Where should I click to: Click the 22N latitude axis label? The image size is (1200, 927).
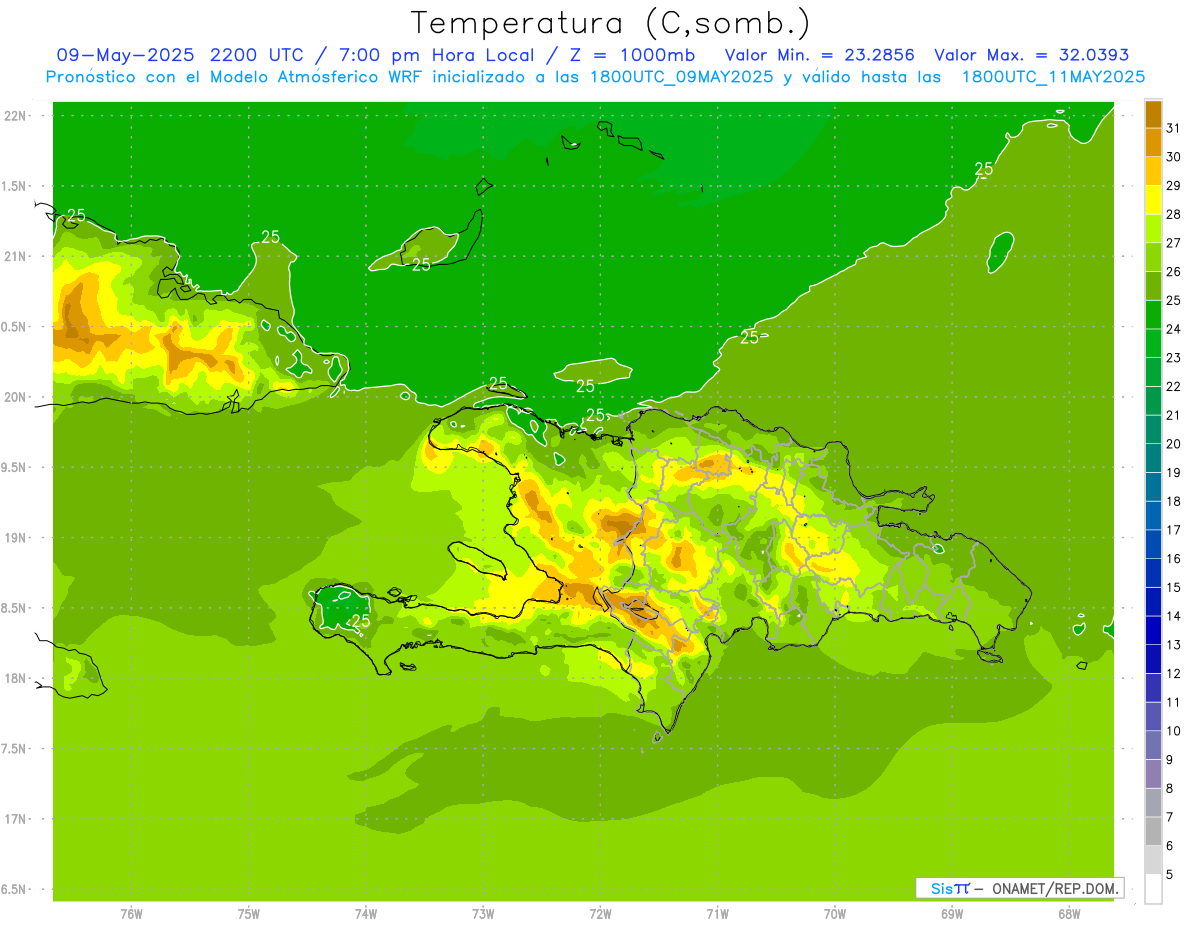pyautogui.click(x=16, y=116)
